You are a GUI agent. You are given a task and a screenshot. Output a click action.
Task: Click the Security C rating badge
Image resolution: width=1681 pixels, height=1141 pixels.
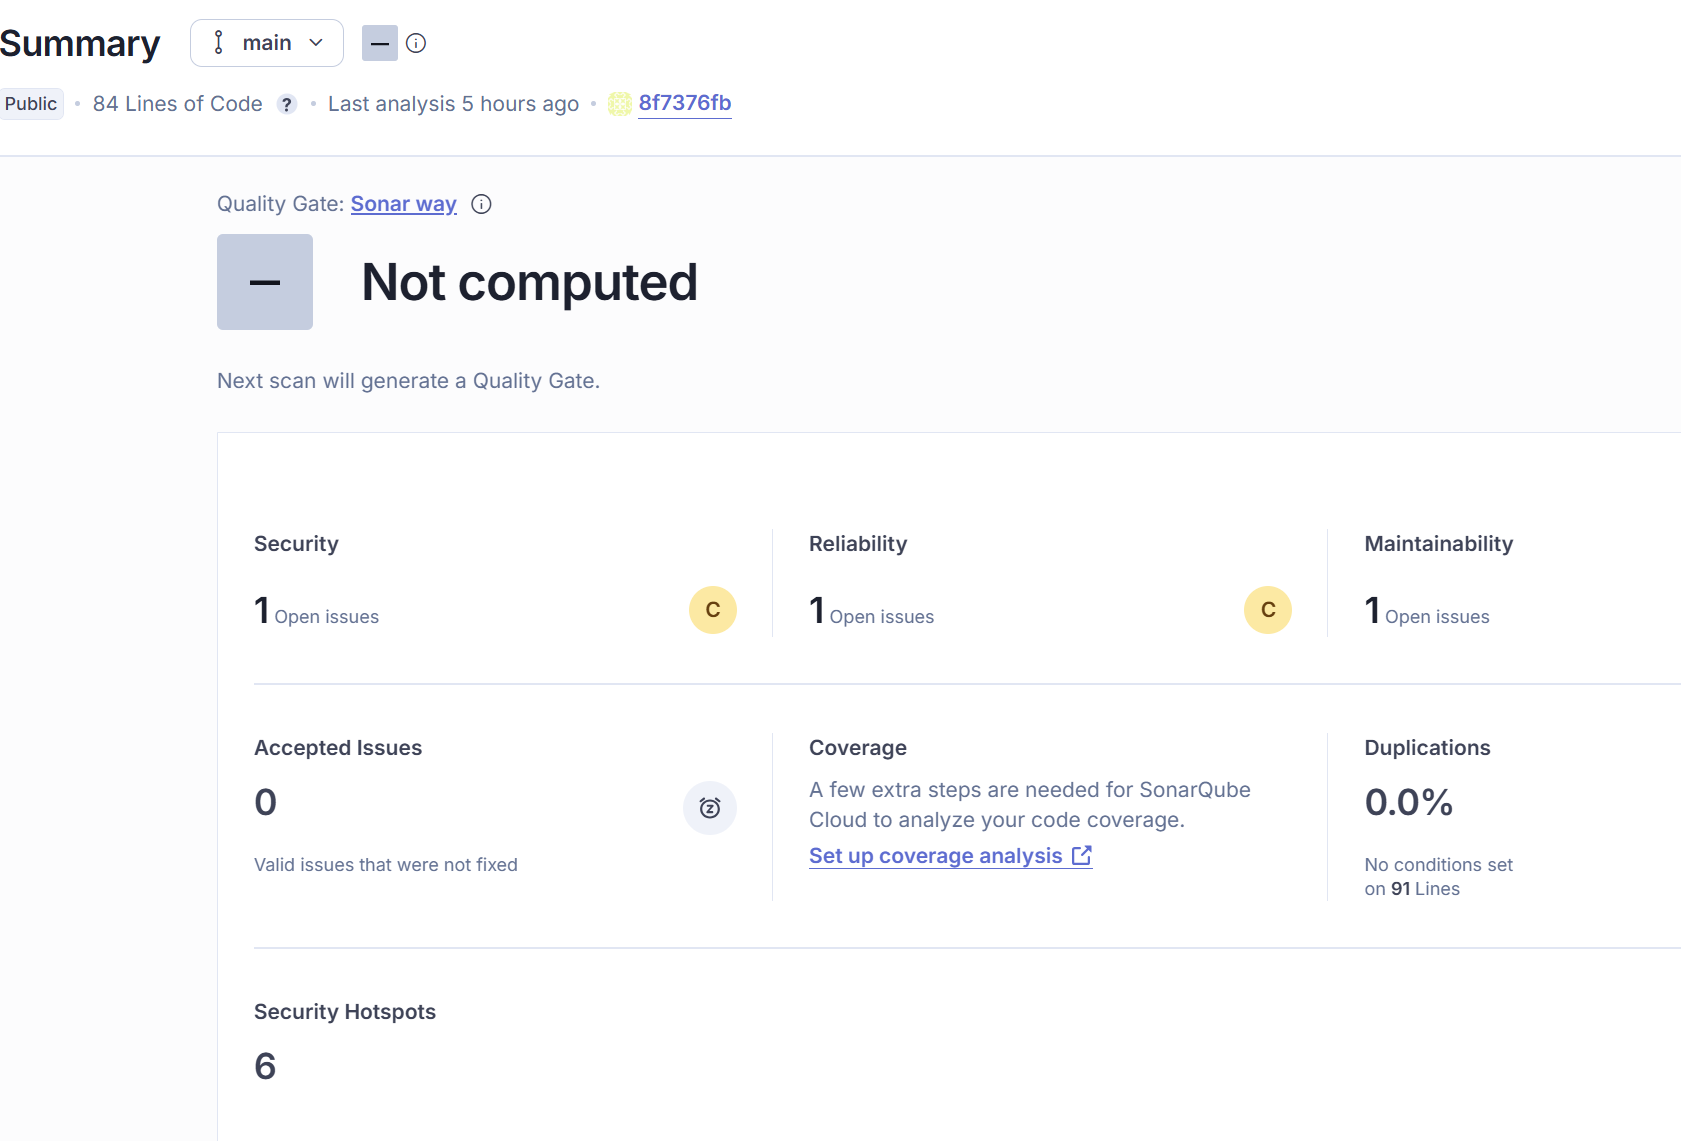pos(713,610)
